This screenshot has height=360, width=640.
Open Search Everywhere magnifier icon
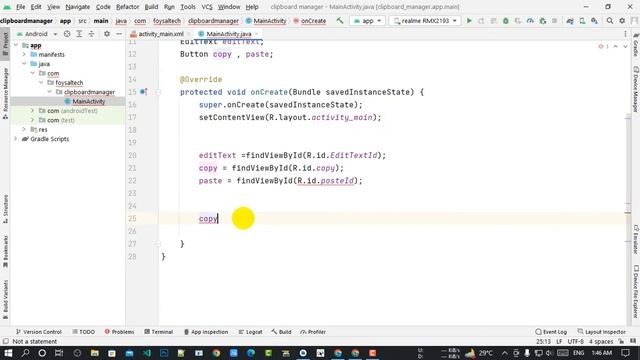click(x=610, y=20)
